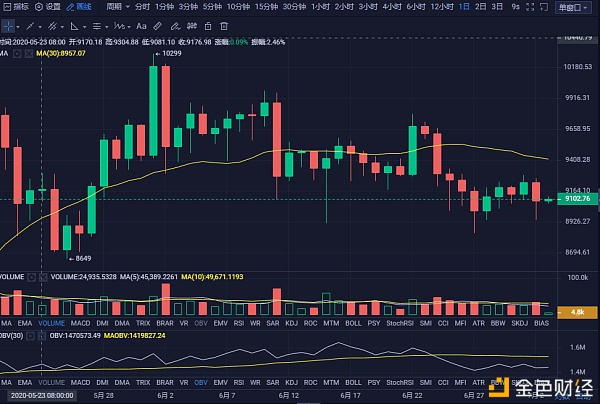
Task: Click the 9s refresh countdown
Action: (x=515, y=7)
